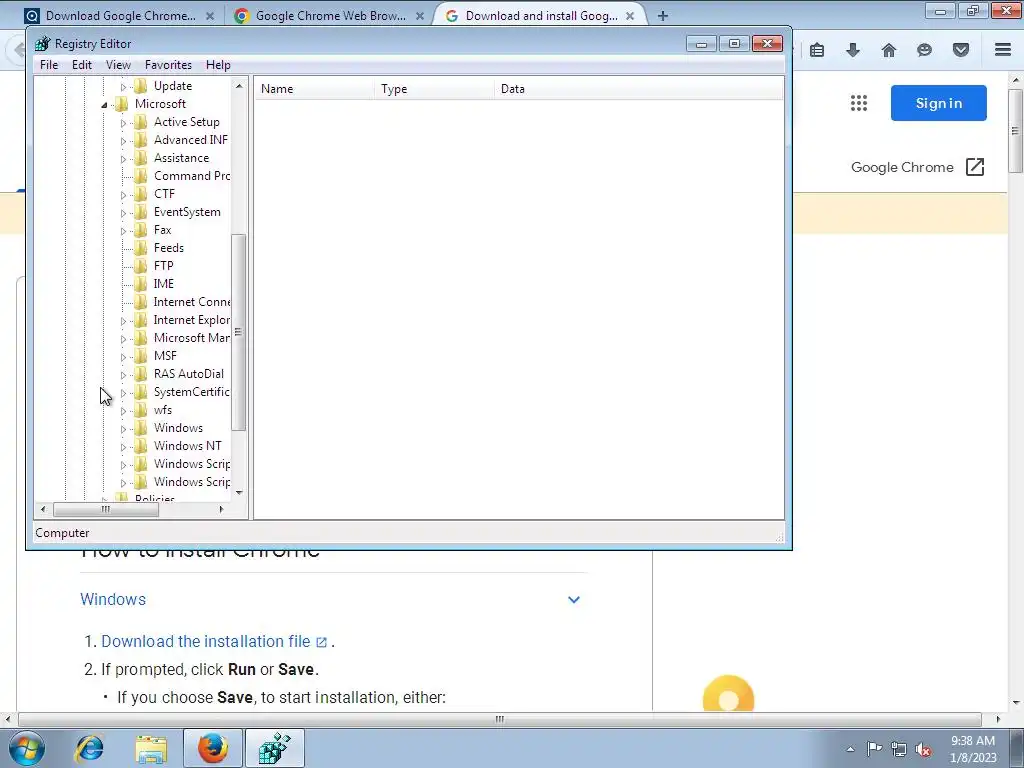Image resolution: width=1024 pixels, height=768 pixels.
Task: Select the wfs folder icon
Action: [x=140, y=409]
